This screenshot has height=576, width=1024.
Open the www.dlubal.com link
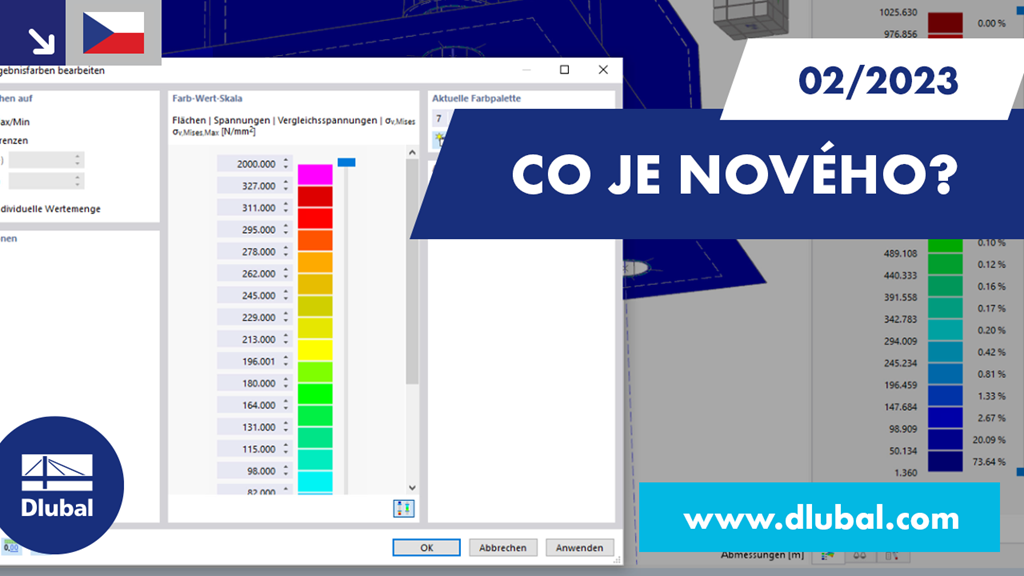pos(821,518)
